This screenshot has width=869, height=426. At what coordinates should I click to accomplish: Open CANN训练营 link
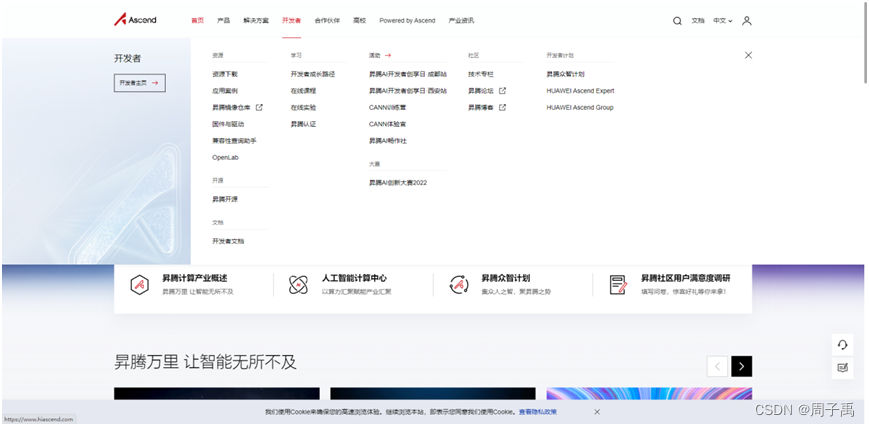coord(387,107)
